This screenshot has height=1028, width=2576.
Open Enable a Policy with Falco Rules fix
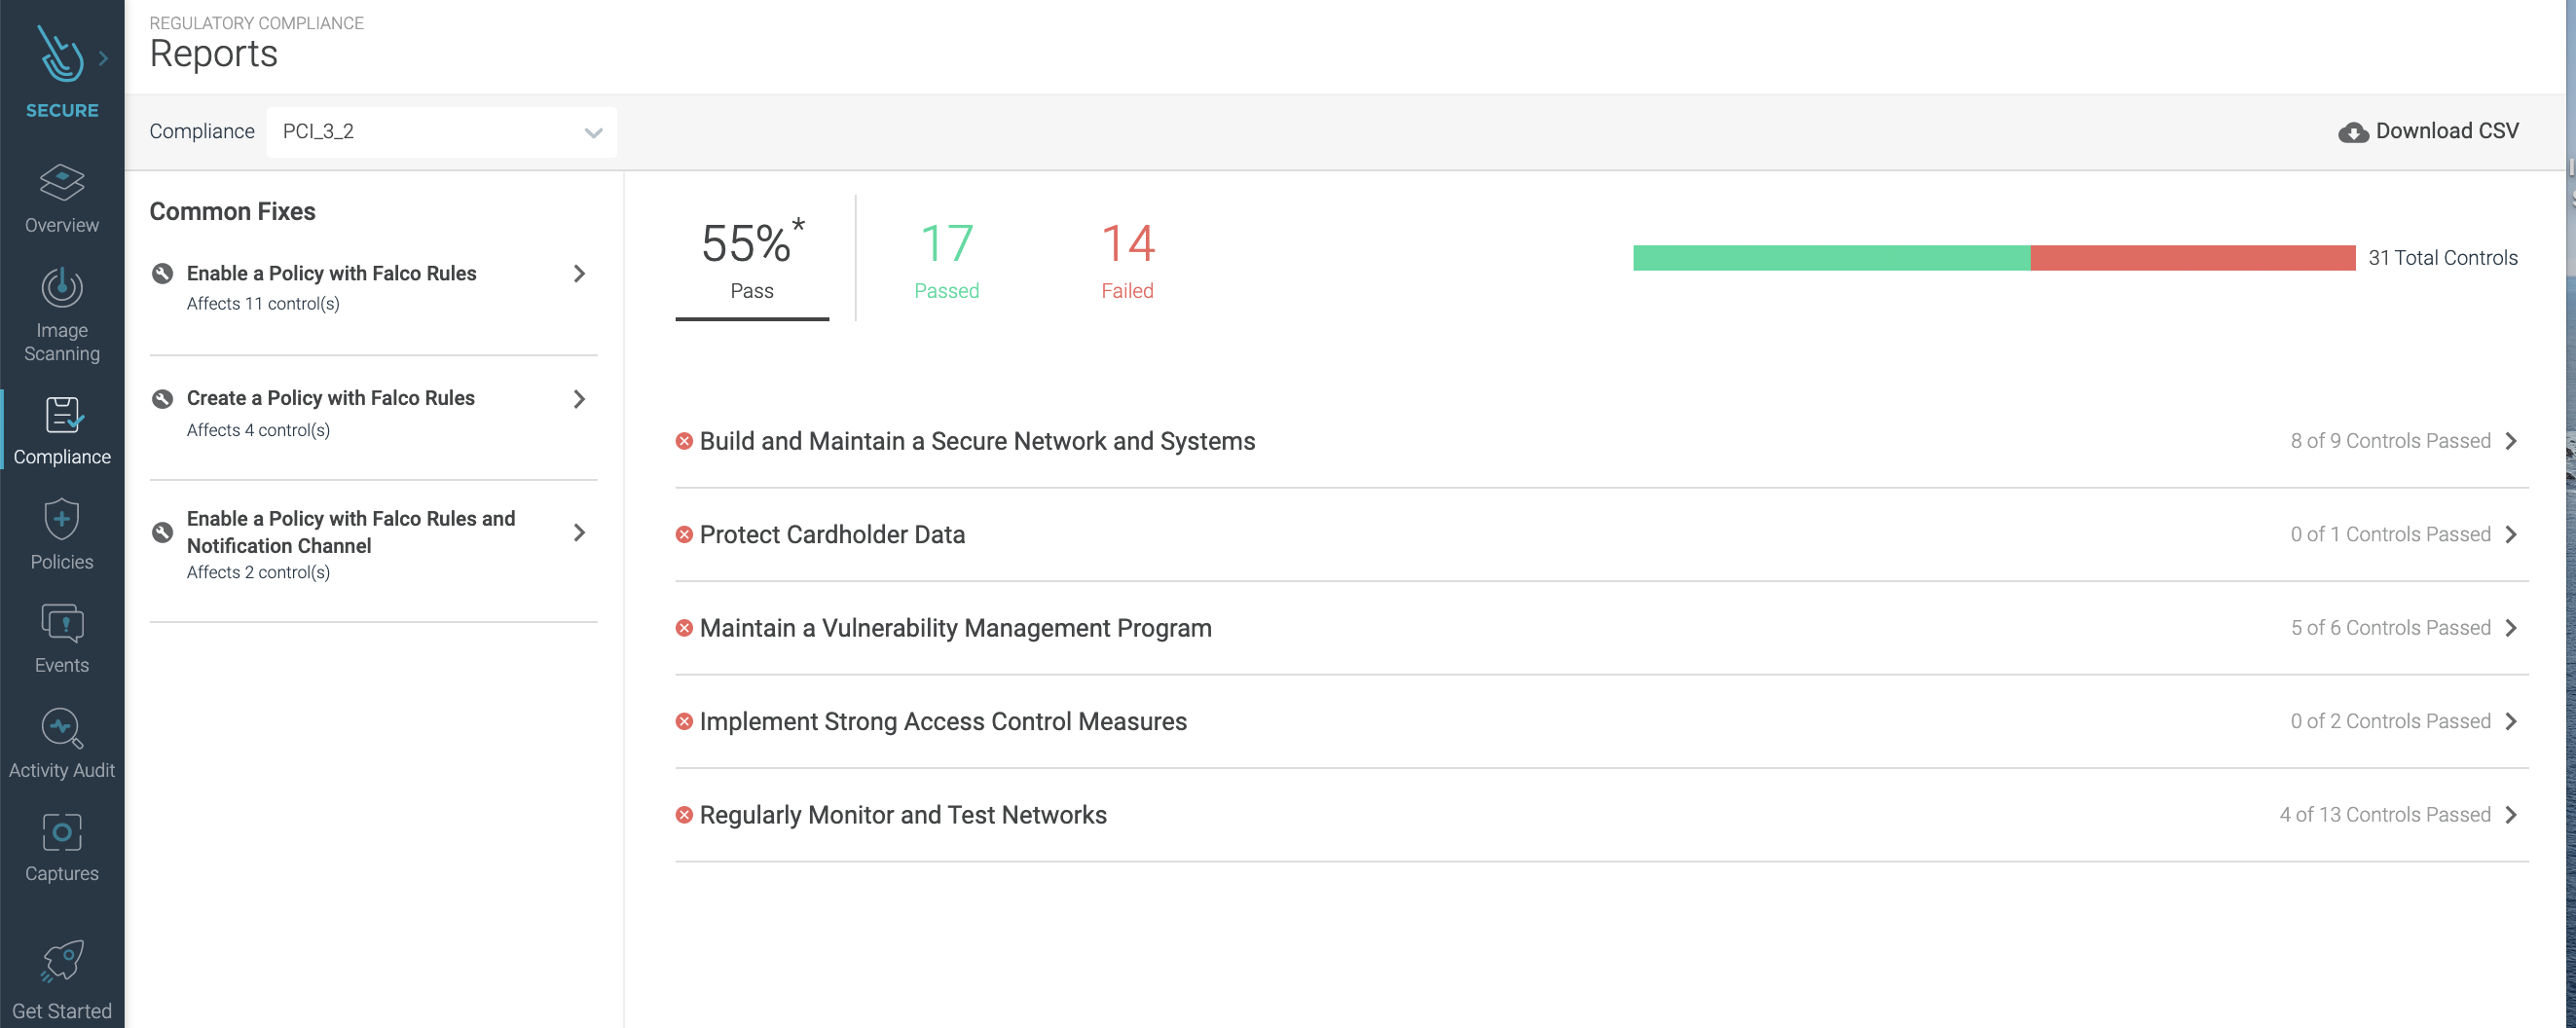373,288
